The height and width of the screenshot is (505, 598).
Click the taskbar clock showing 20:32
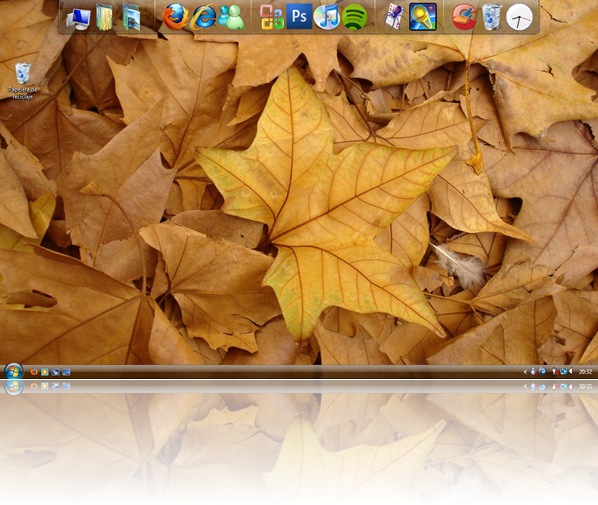(585, 372)
